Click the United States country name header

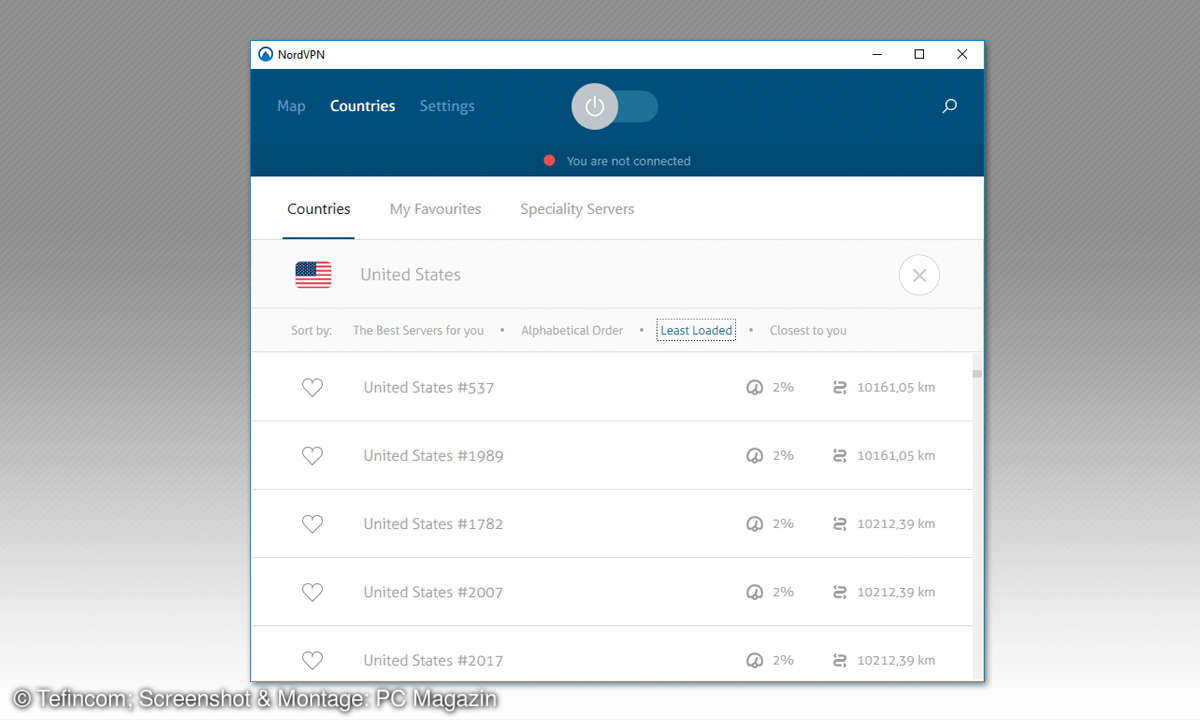pos(410,275)
